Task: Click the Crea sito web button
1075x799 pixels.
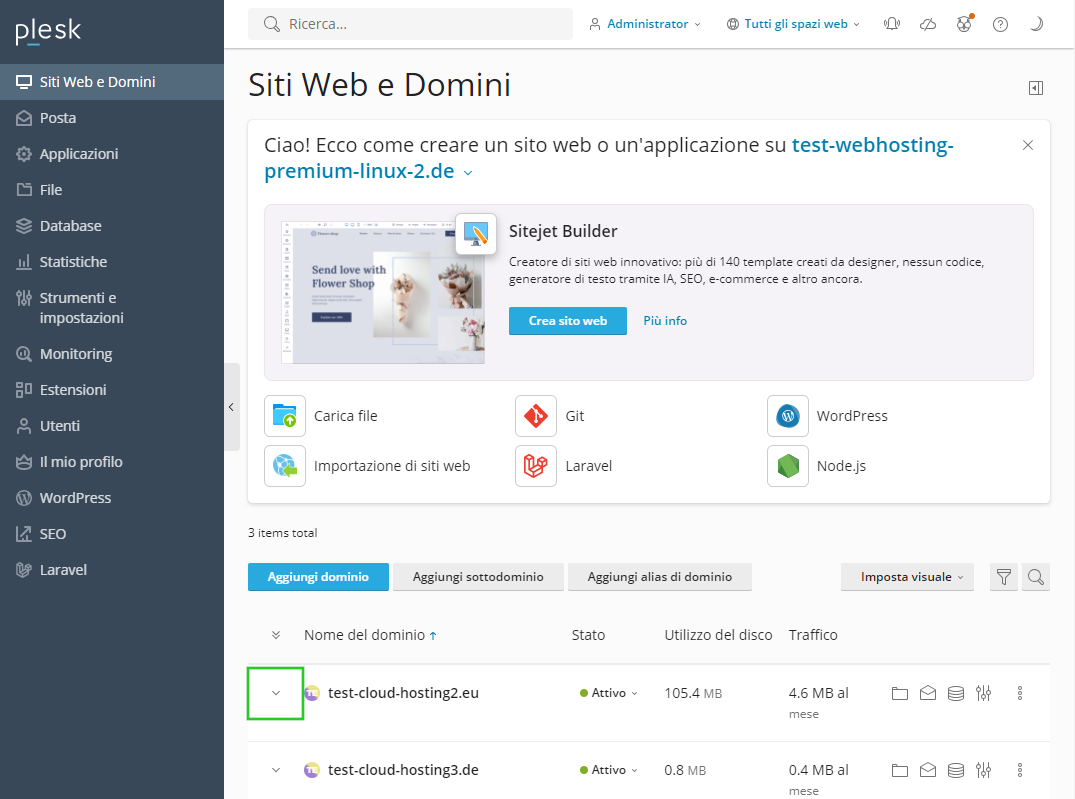Action: (568, 321)
